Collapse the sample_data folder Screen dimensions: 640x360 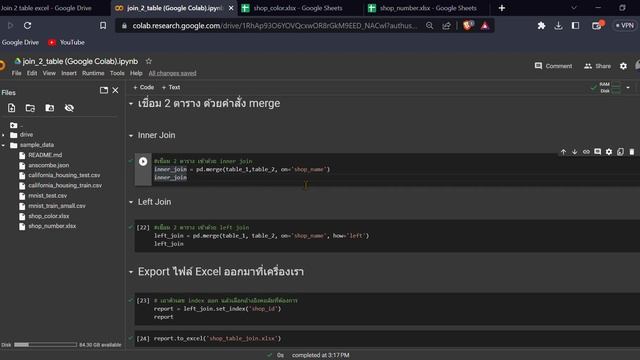point(3,145)
